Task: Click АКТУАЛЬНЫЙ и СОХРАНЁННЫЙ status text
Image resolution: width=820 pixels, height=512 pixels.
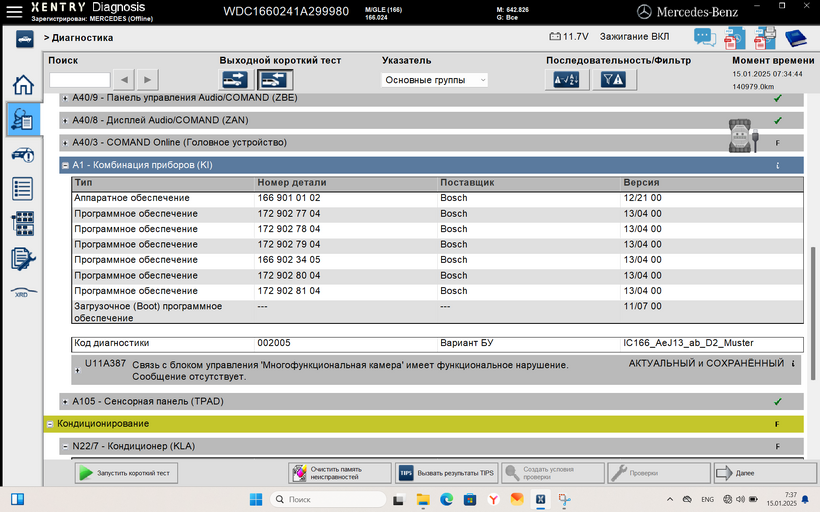Action: (706, 363)
